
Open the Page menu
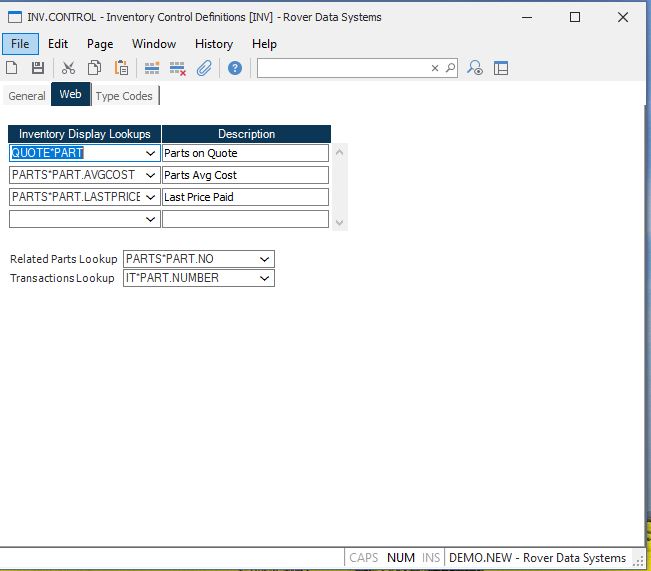tap(100, 44)
